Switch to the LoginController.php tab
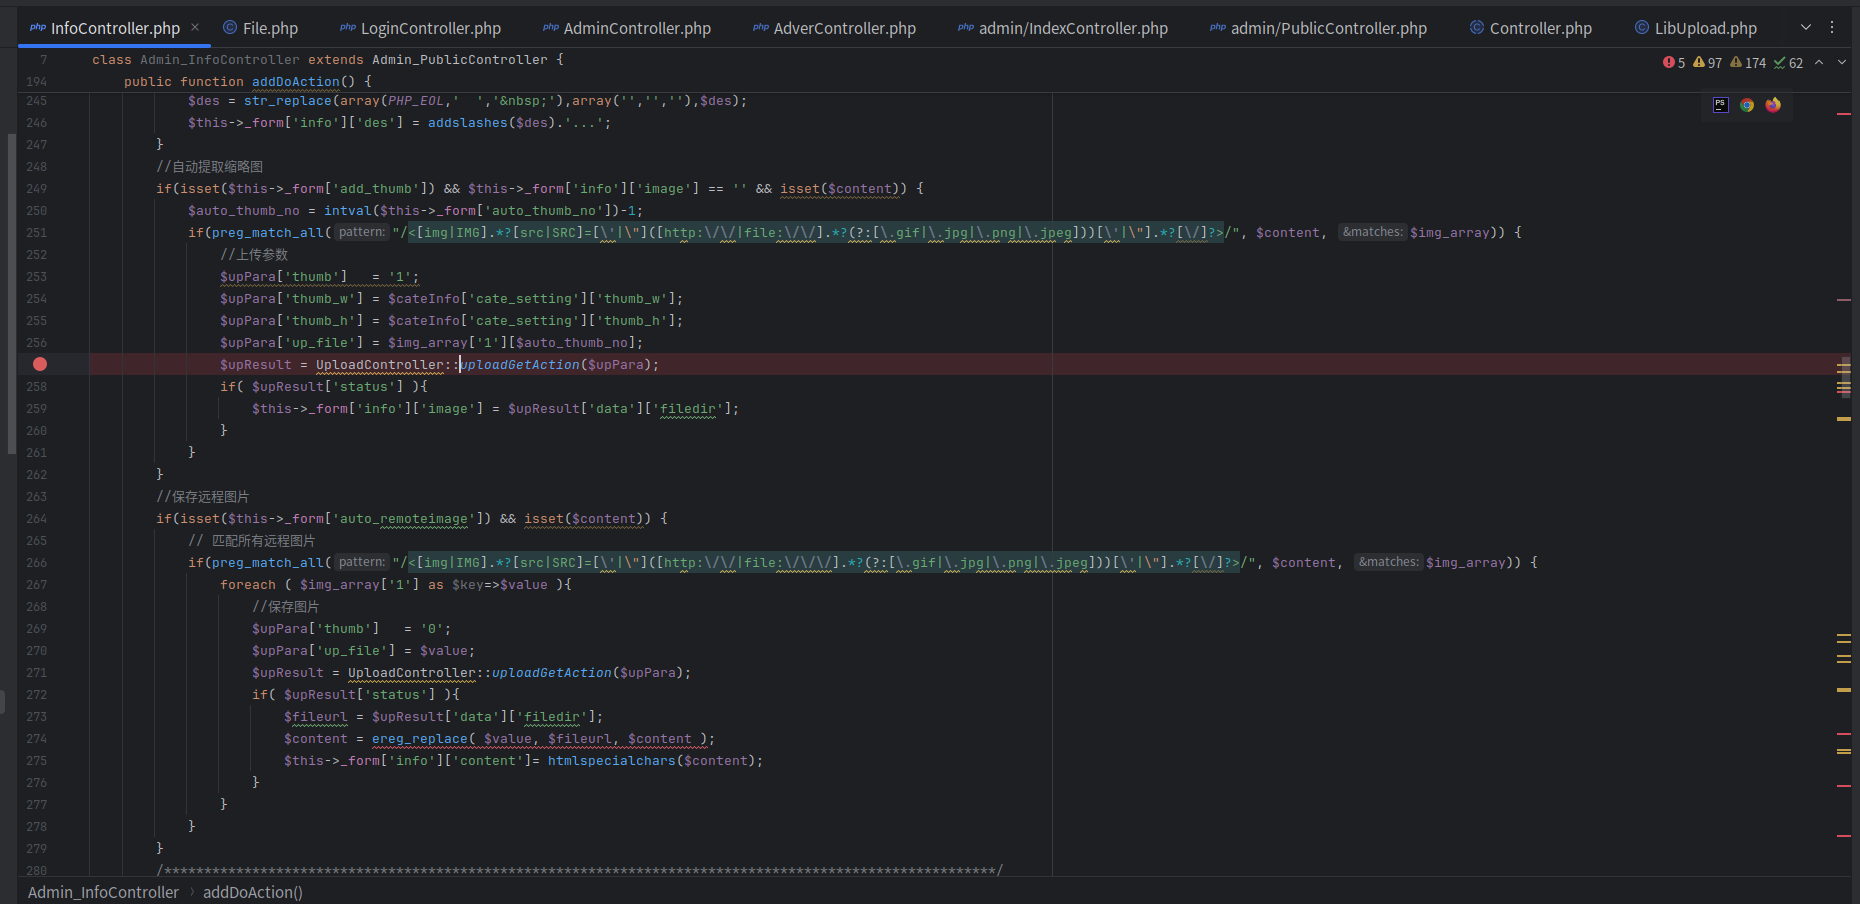The width and height of the screenshot is (1860, 904). [x=430, y=29]
